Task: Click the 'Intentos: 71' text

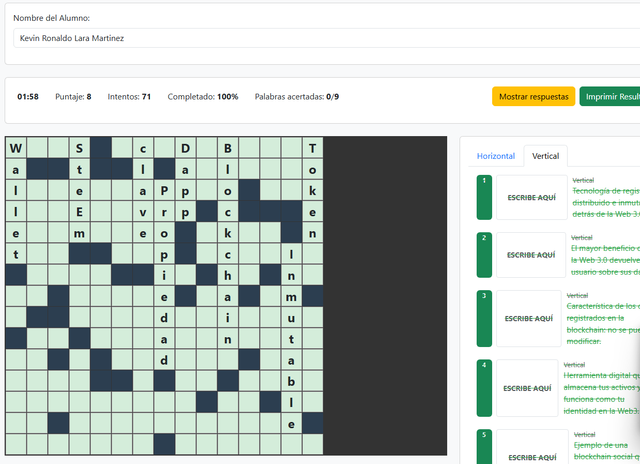Action: click(129, 97)
